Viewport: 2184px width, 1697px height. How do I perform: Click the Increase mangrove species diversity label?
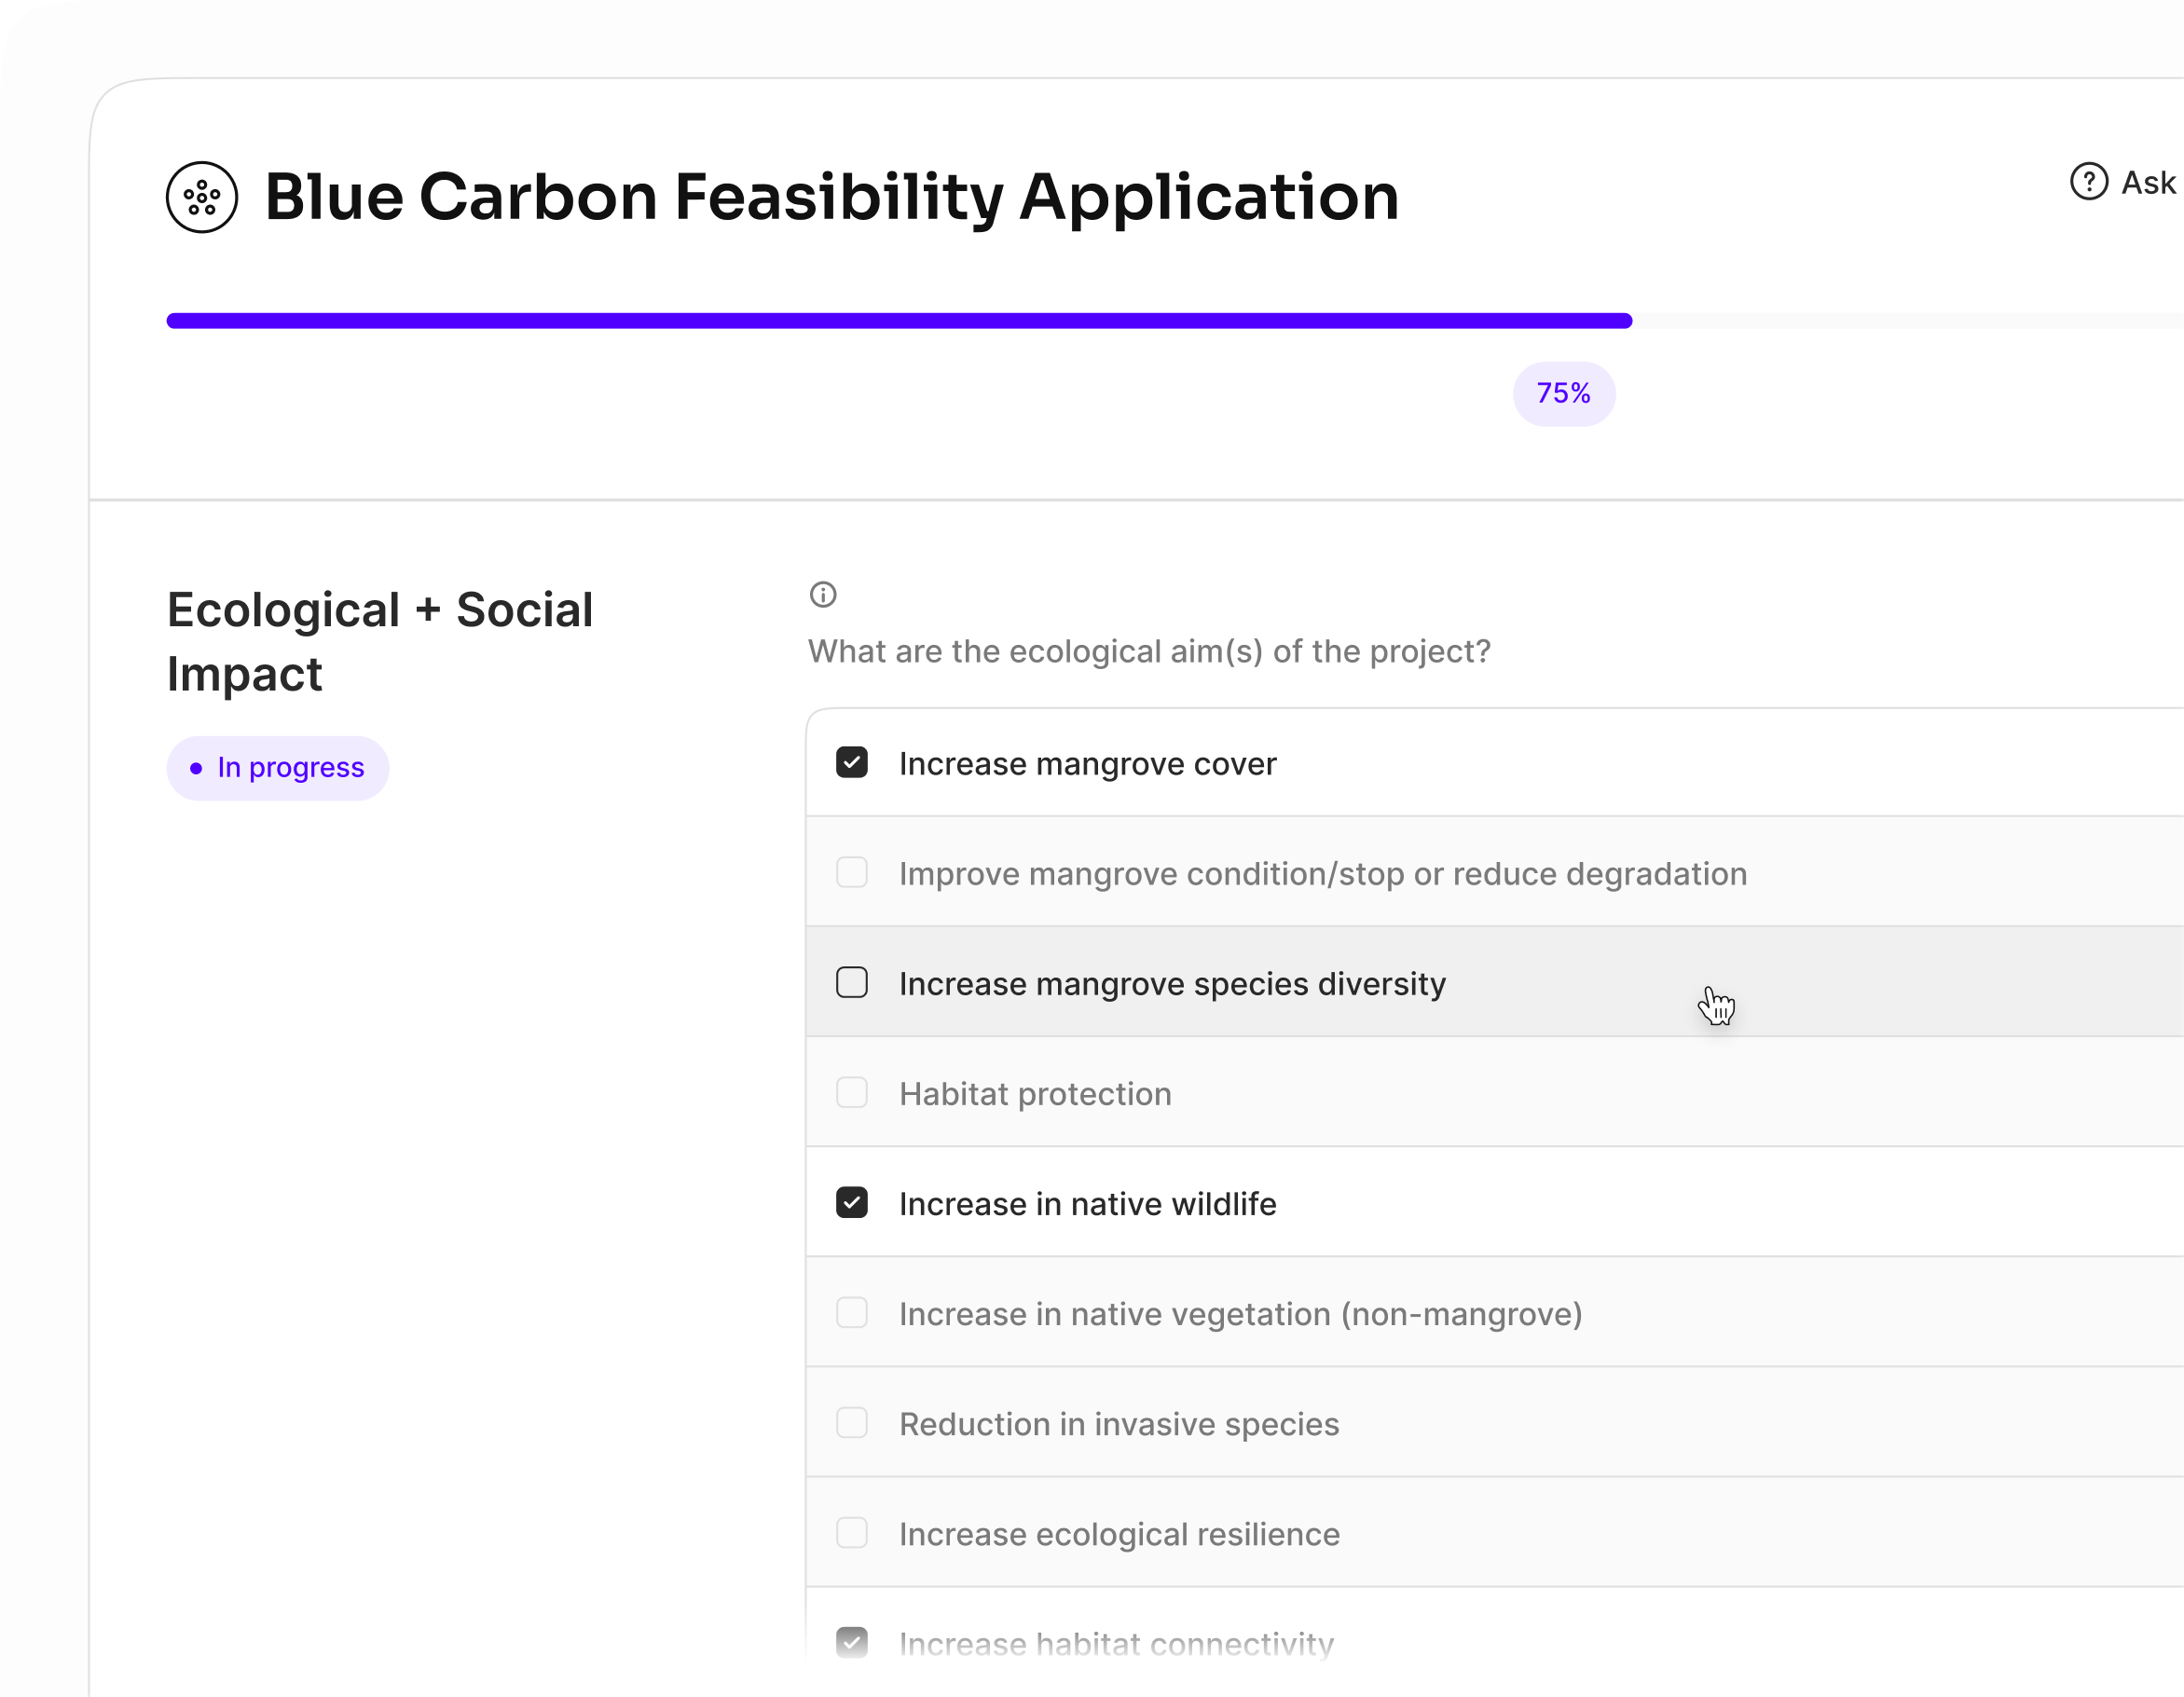pos(1171,984)
